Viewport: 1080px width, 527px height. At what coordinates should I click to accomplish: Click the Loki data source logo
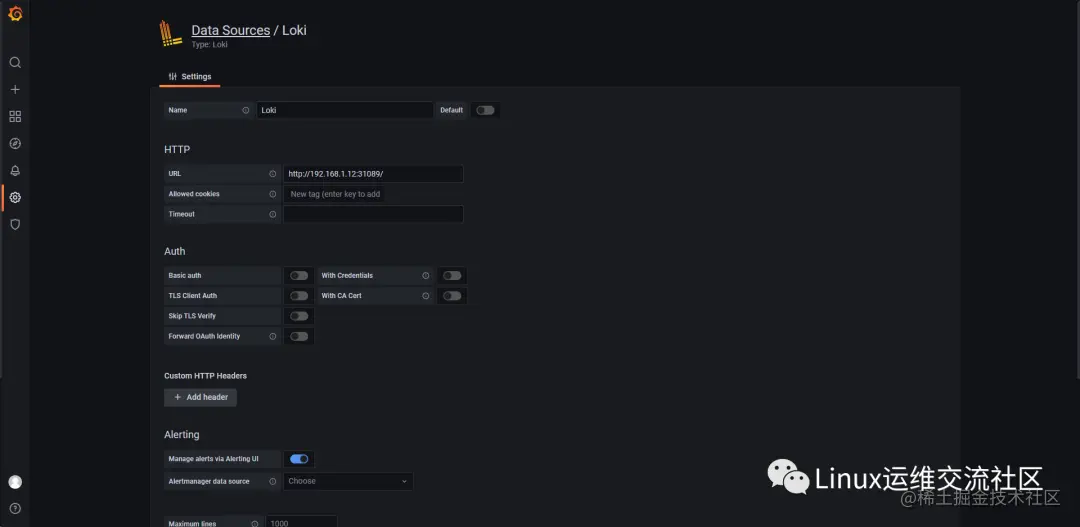click(x=171, y=34)
